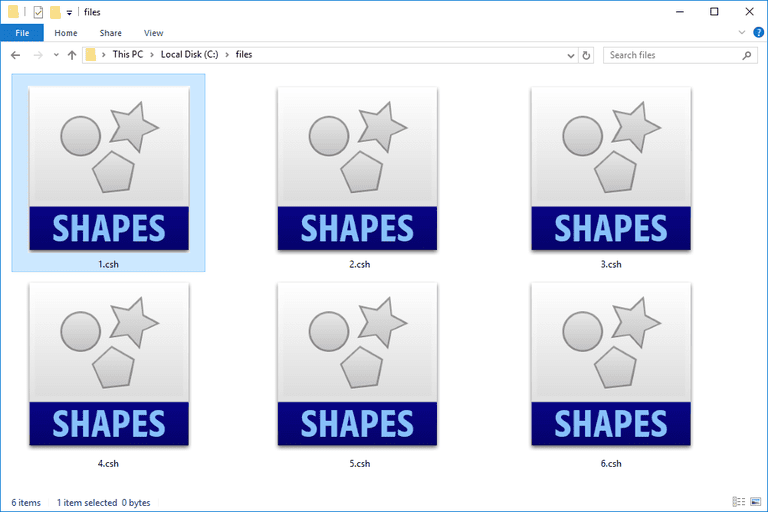Open the Customize Quick Access Toolbar dropdown
The image size is (768, 512).
click(x=69, y=13)
